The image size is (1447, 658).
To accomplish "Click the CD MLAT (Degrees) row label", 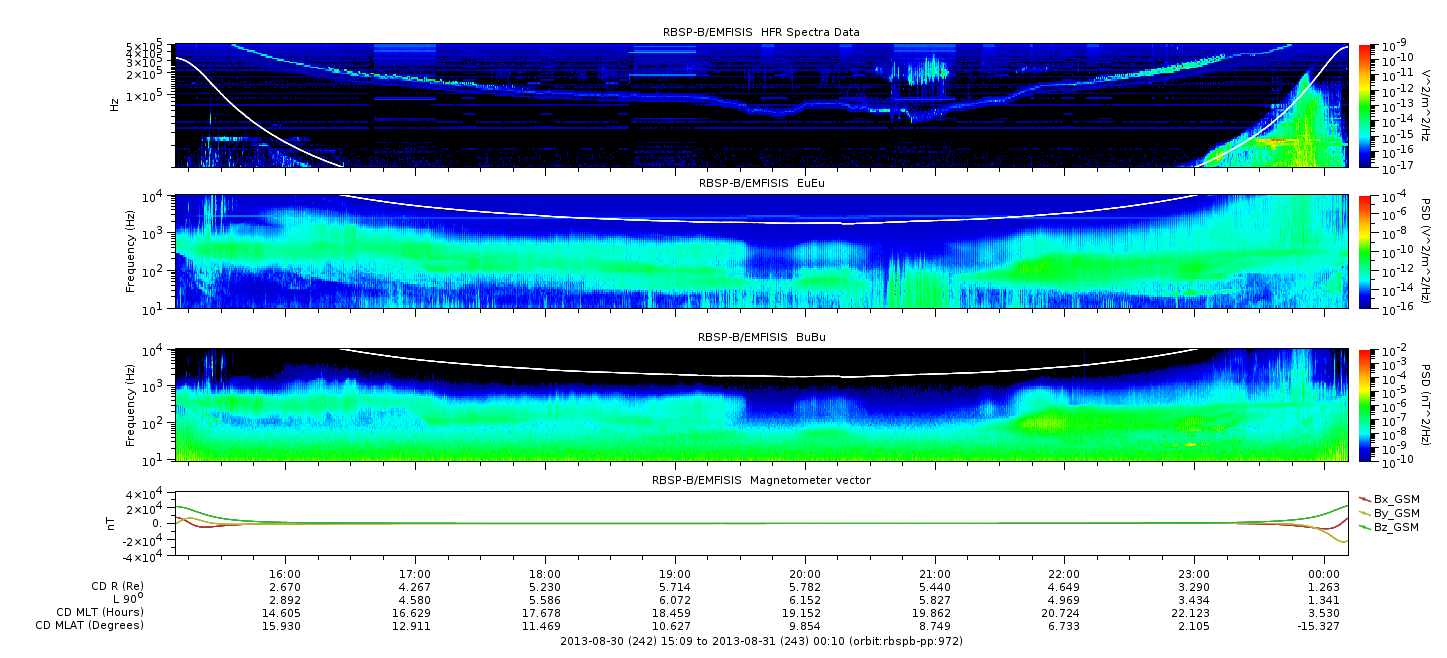I will pos(92,625).
